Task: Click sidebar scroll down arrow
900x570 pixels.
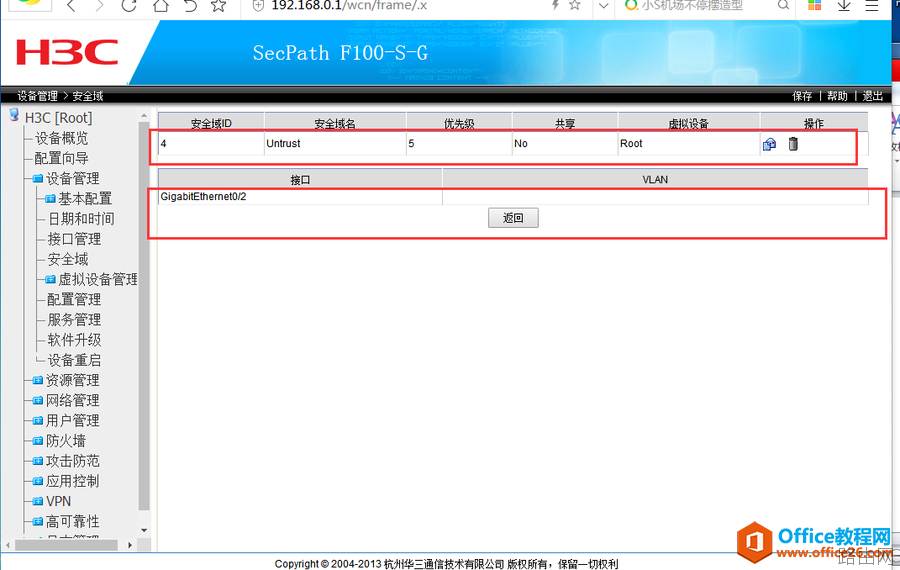Action: tap(144, 530)
